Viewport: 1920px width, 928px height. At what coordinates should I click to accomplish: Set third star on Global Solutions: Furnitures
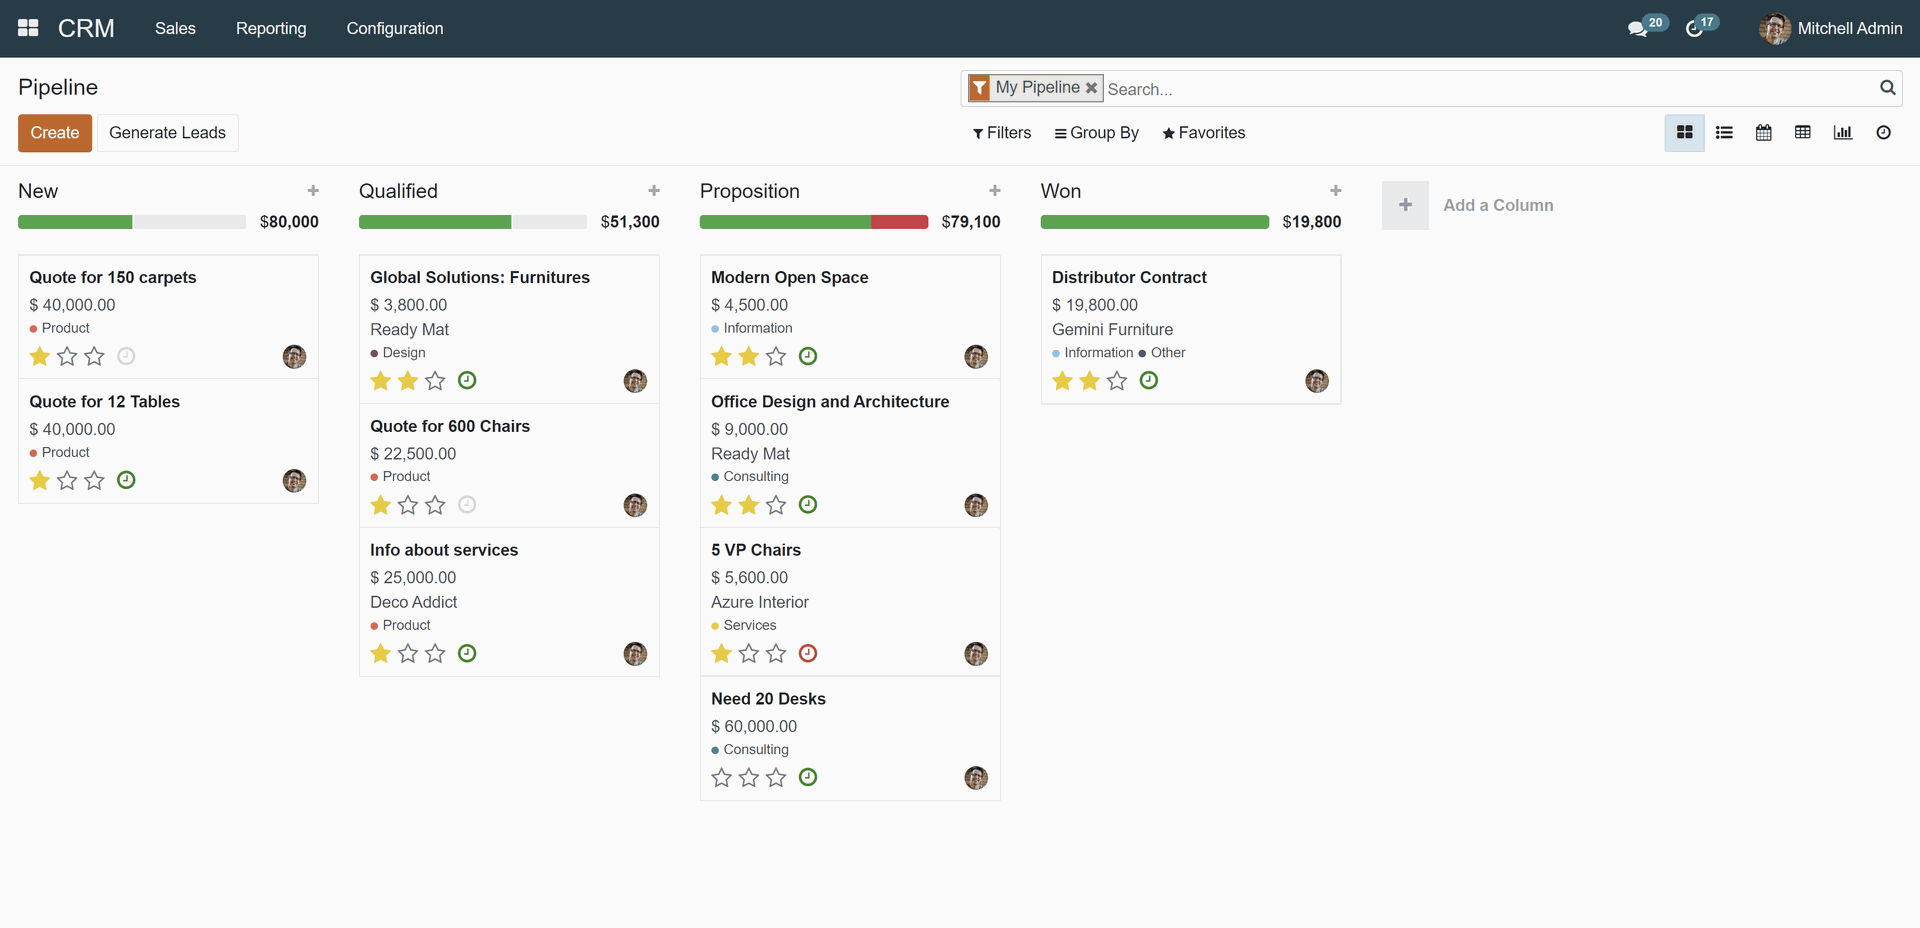click(x=435, y=380)
